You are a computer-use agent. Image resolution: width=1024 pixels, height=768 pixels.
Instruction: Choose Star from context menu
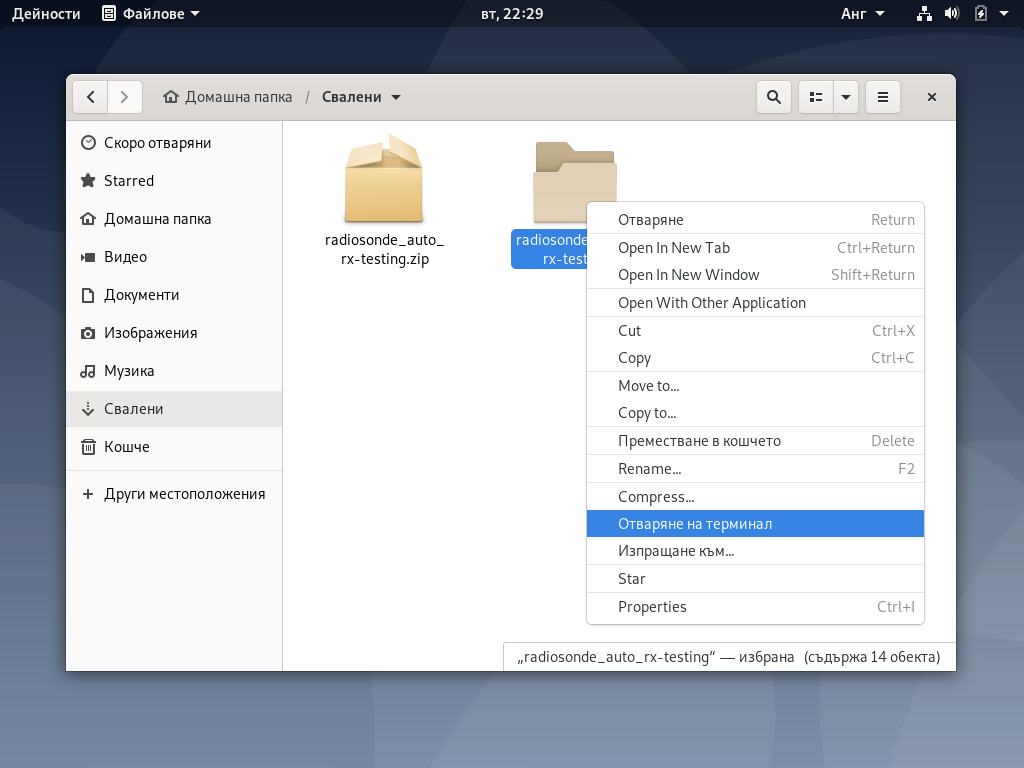point(756,579)
